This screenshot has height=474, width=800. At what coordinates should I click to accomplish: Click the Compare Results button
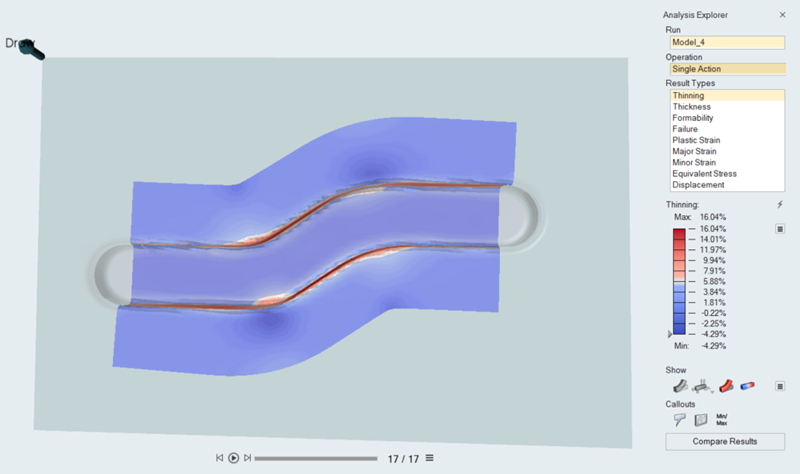pyautogui.click(x=725, y=441)
